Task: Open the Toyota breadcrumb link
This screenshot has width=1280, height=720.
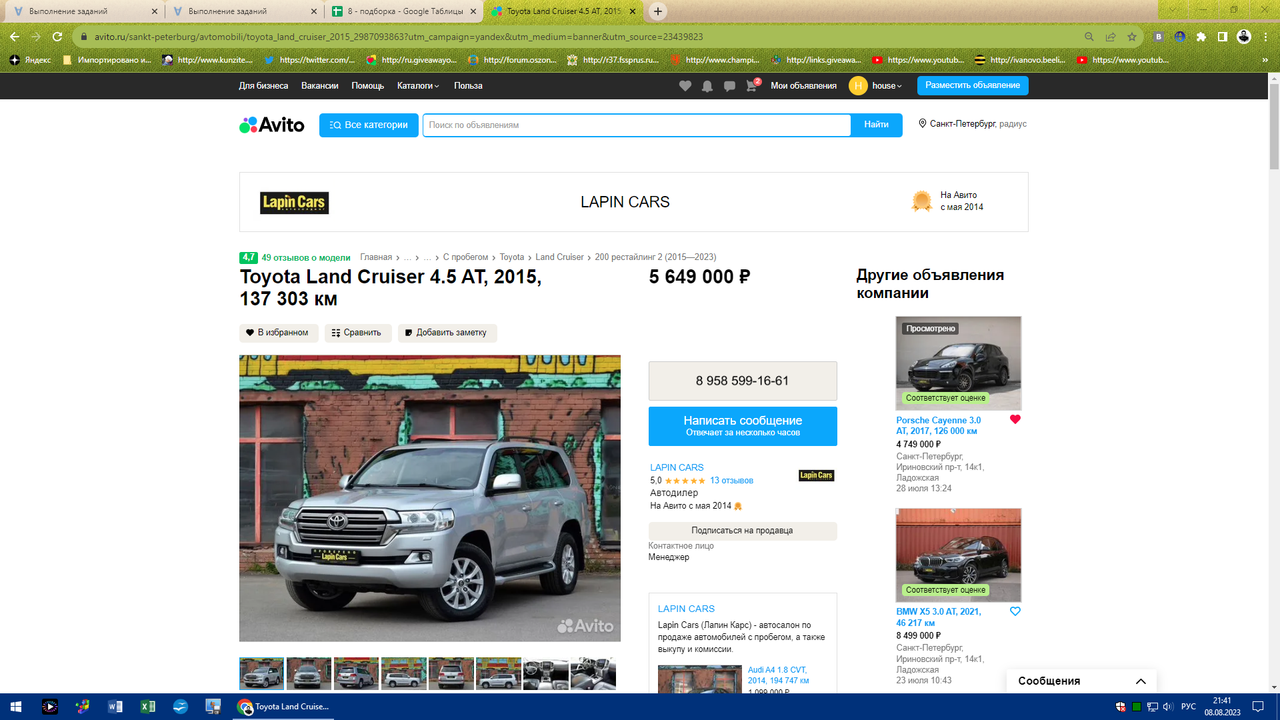Action: [512, 257]
